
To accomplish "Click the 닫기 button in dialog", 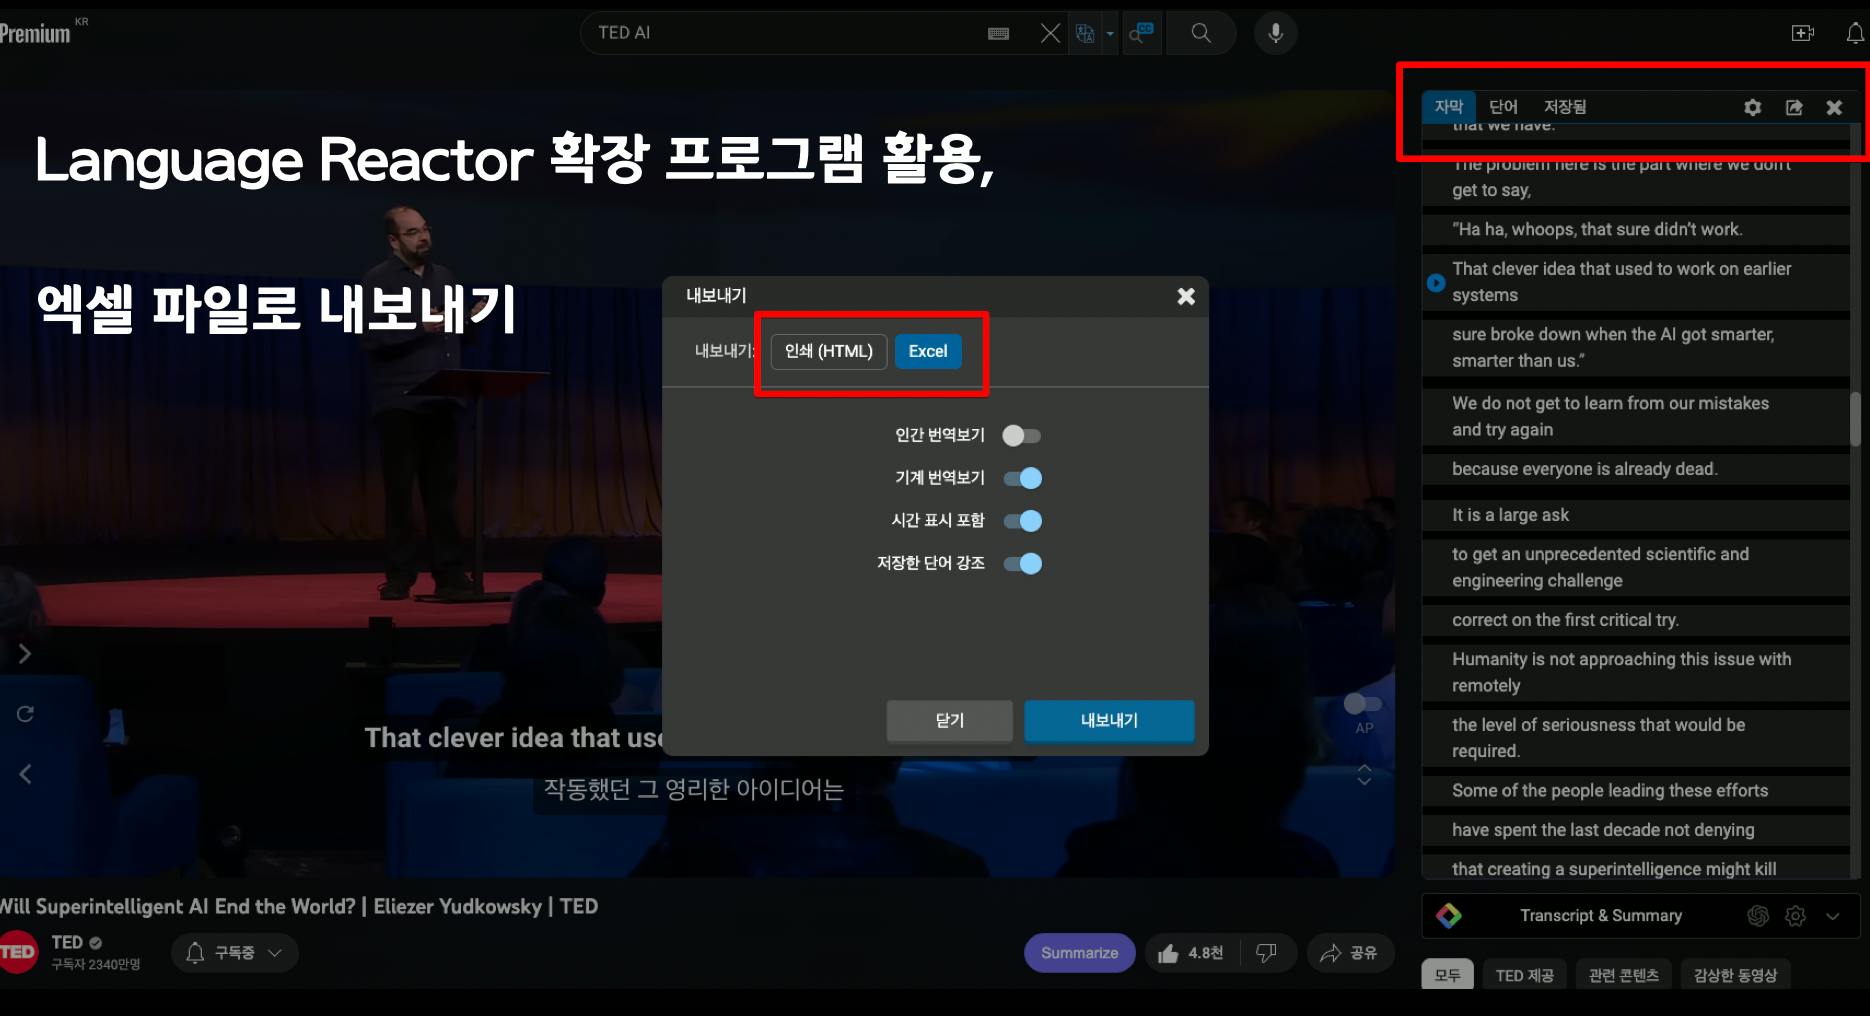I will point(949,720).
